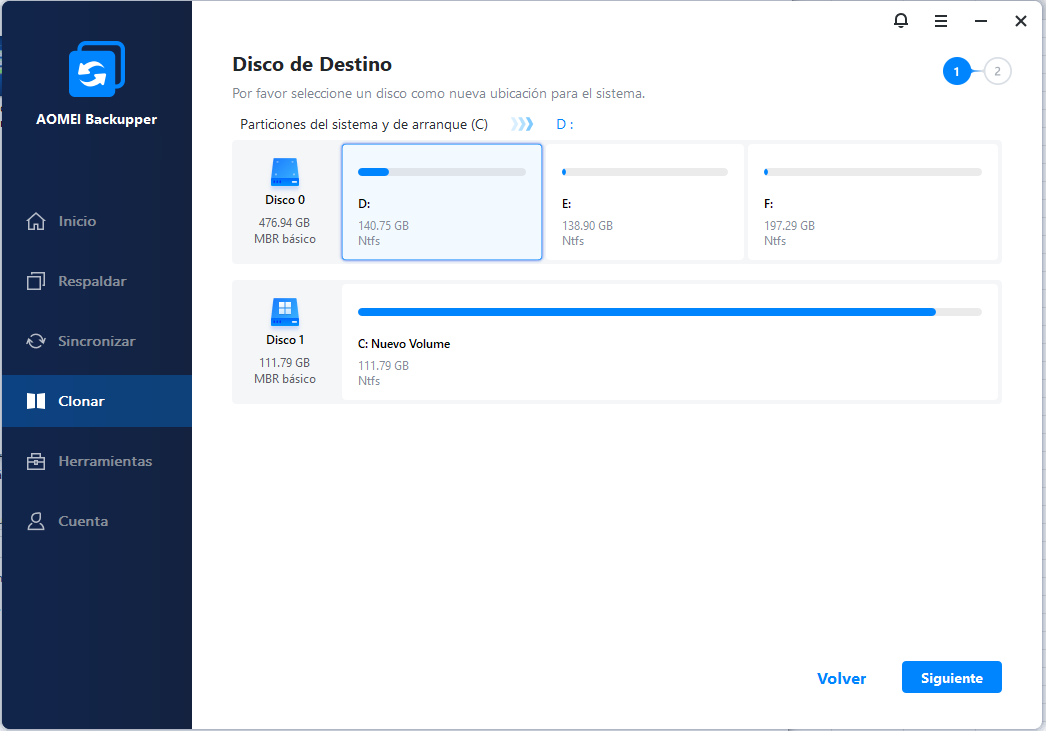Click the Cuenta user icon

(36, 522)
